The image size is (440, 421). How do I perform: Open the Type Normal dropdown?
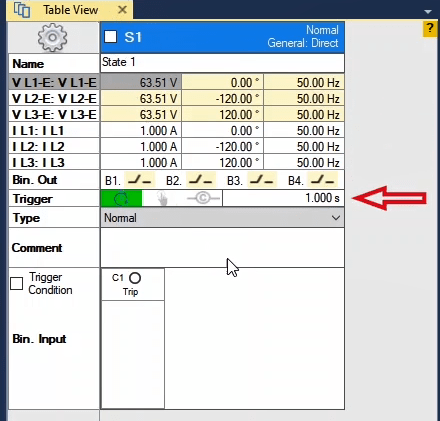point(222,218)
